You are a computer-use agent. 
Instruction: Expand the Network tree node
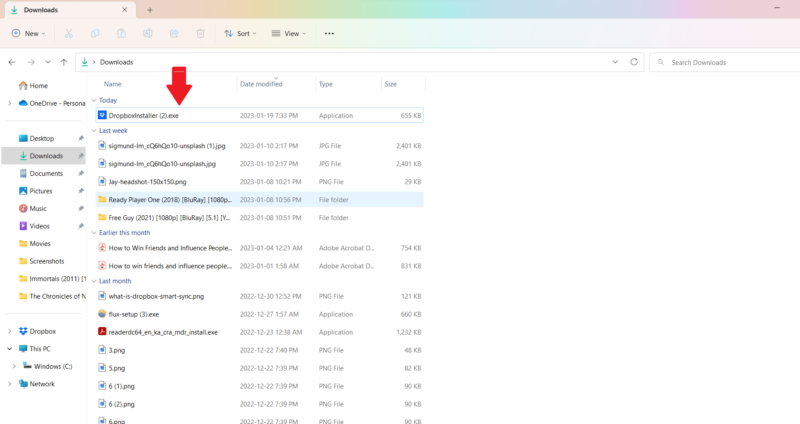10,384
